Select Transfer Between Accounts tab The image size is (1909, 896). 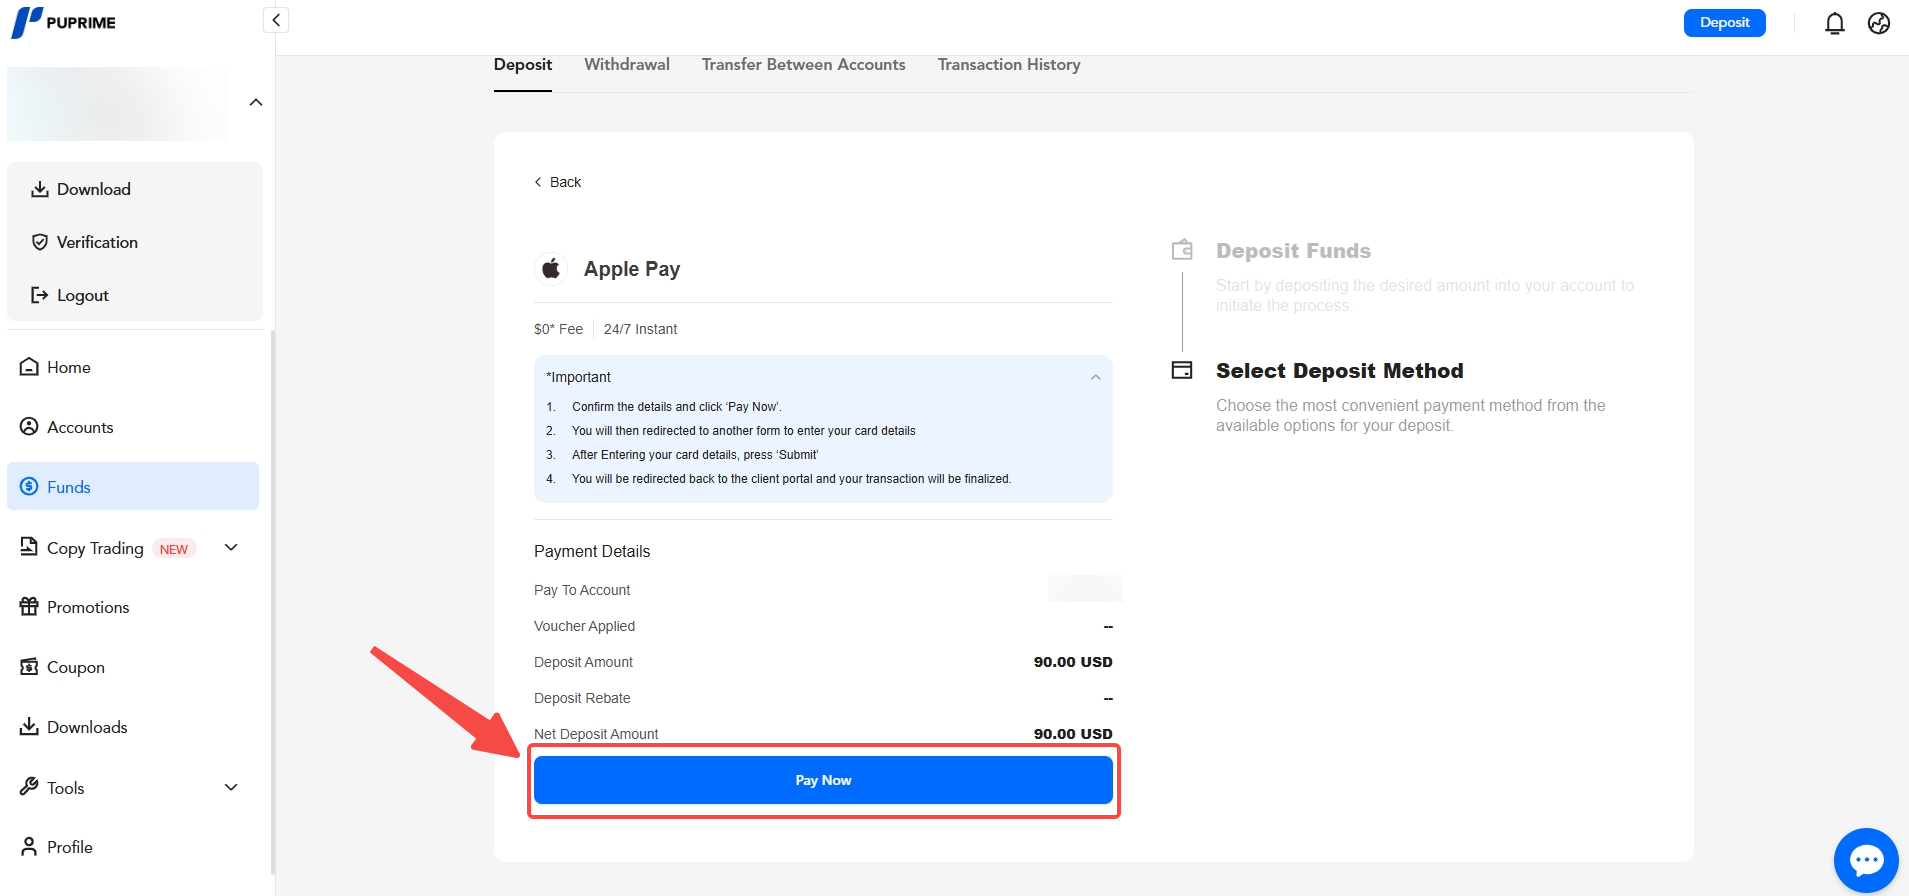point(803,64)
